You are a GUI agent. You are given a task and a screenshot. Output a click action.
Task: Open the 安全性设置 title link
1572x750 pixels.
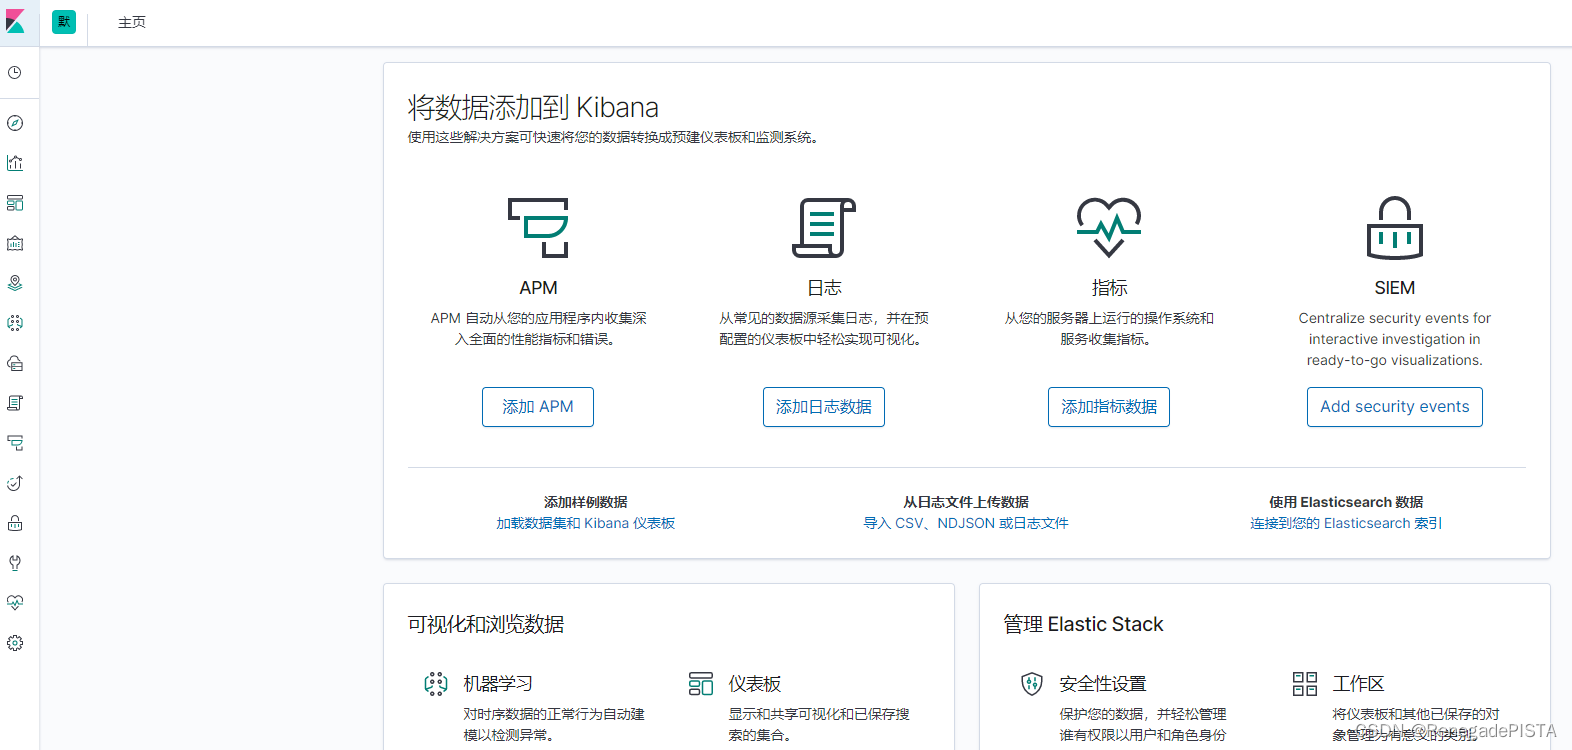[1103, 684]
